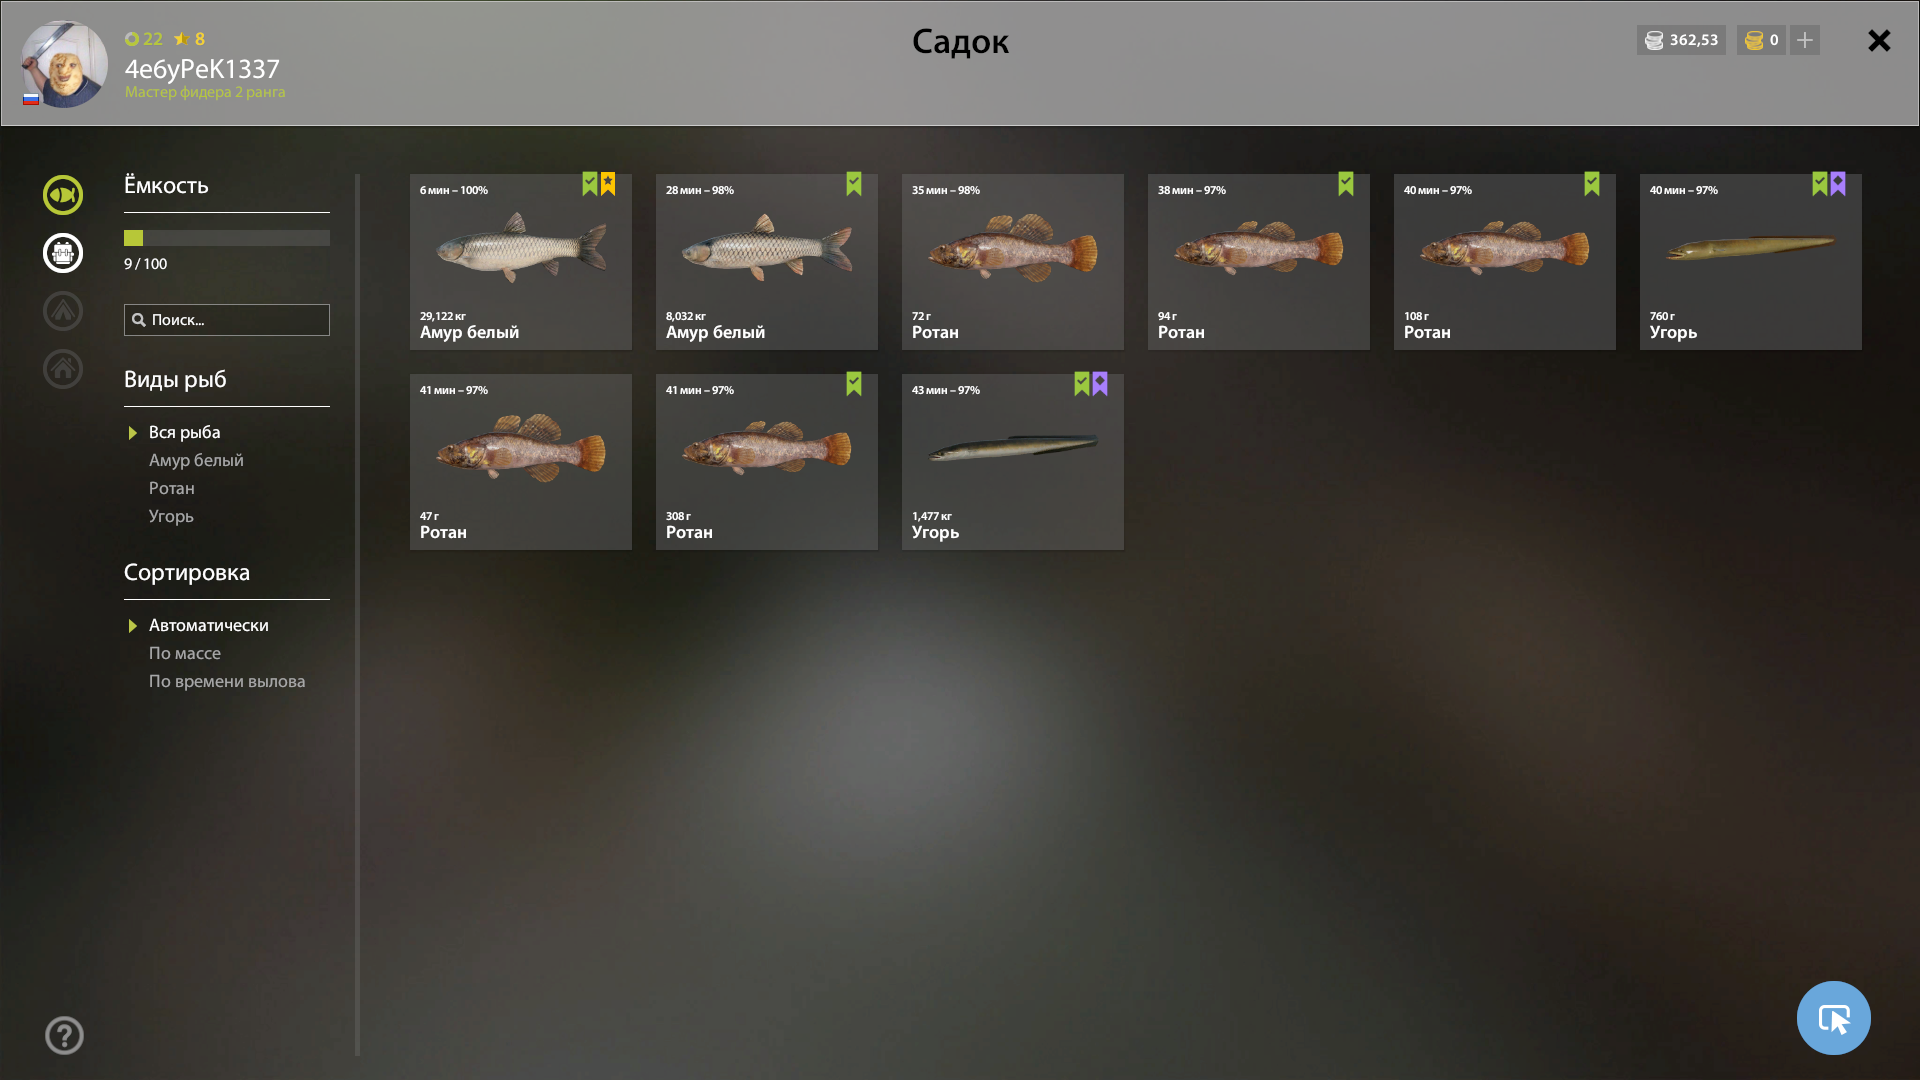This screenshot has height=1080, width=1920.
Task: Toggle green check mark on 94 g Ротан
Action: [x=1346, y=184]
